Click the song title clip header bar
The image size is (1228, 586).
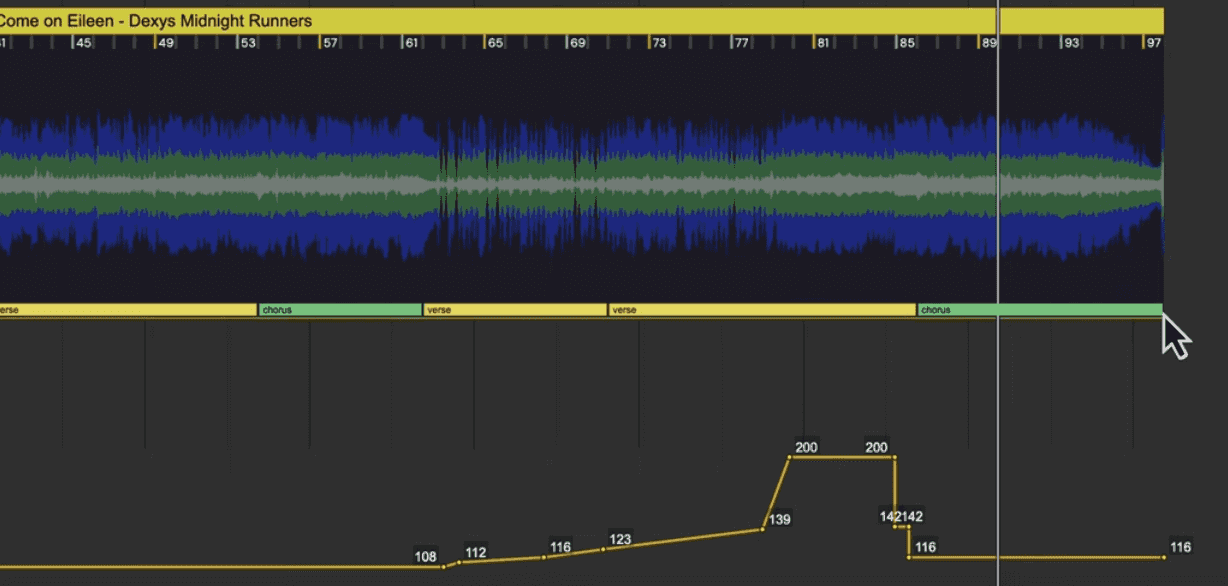coord(580,21)
